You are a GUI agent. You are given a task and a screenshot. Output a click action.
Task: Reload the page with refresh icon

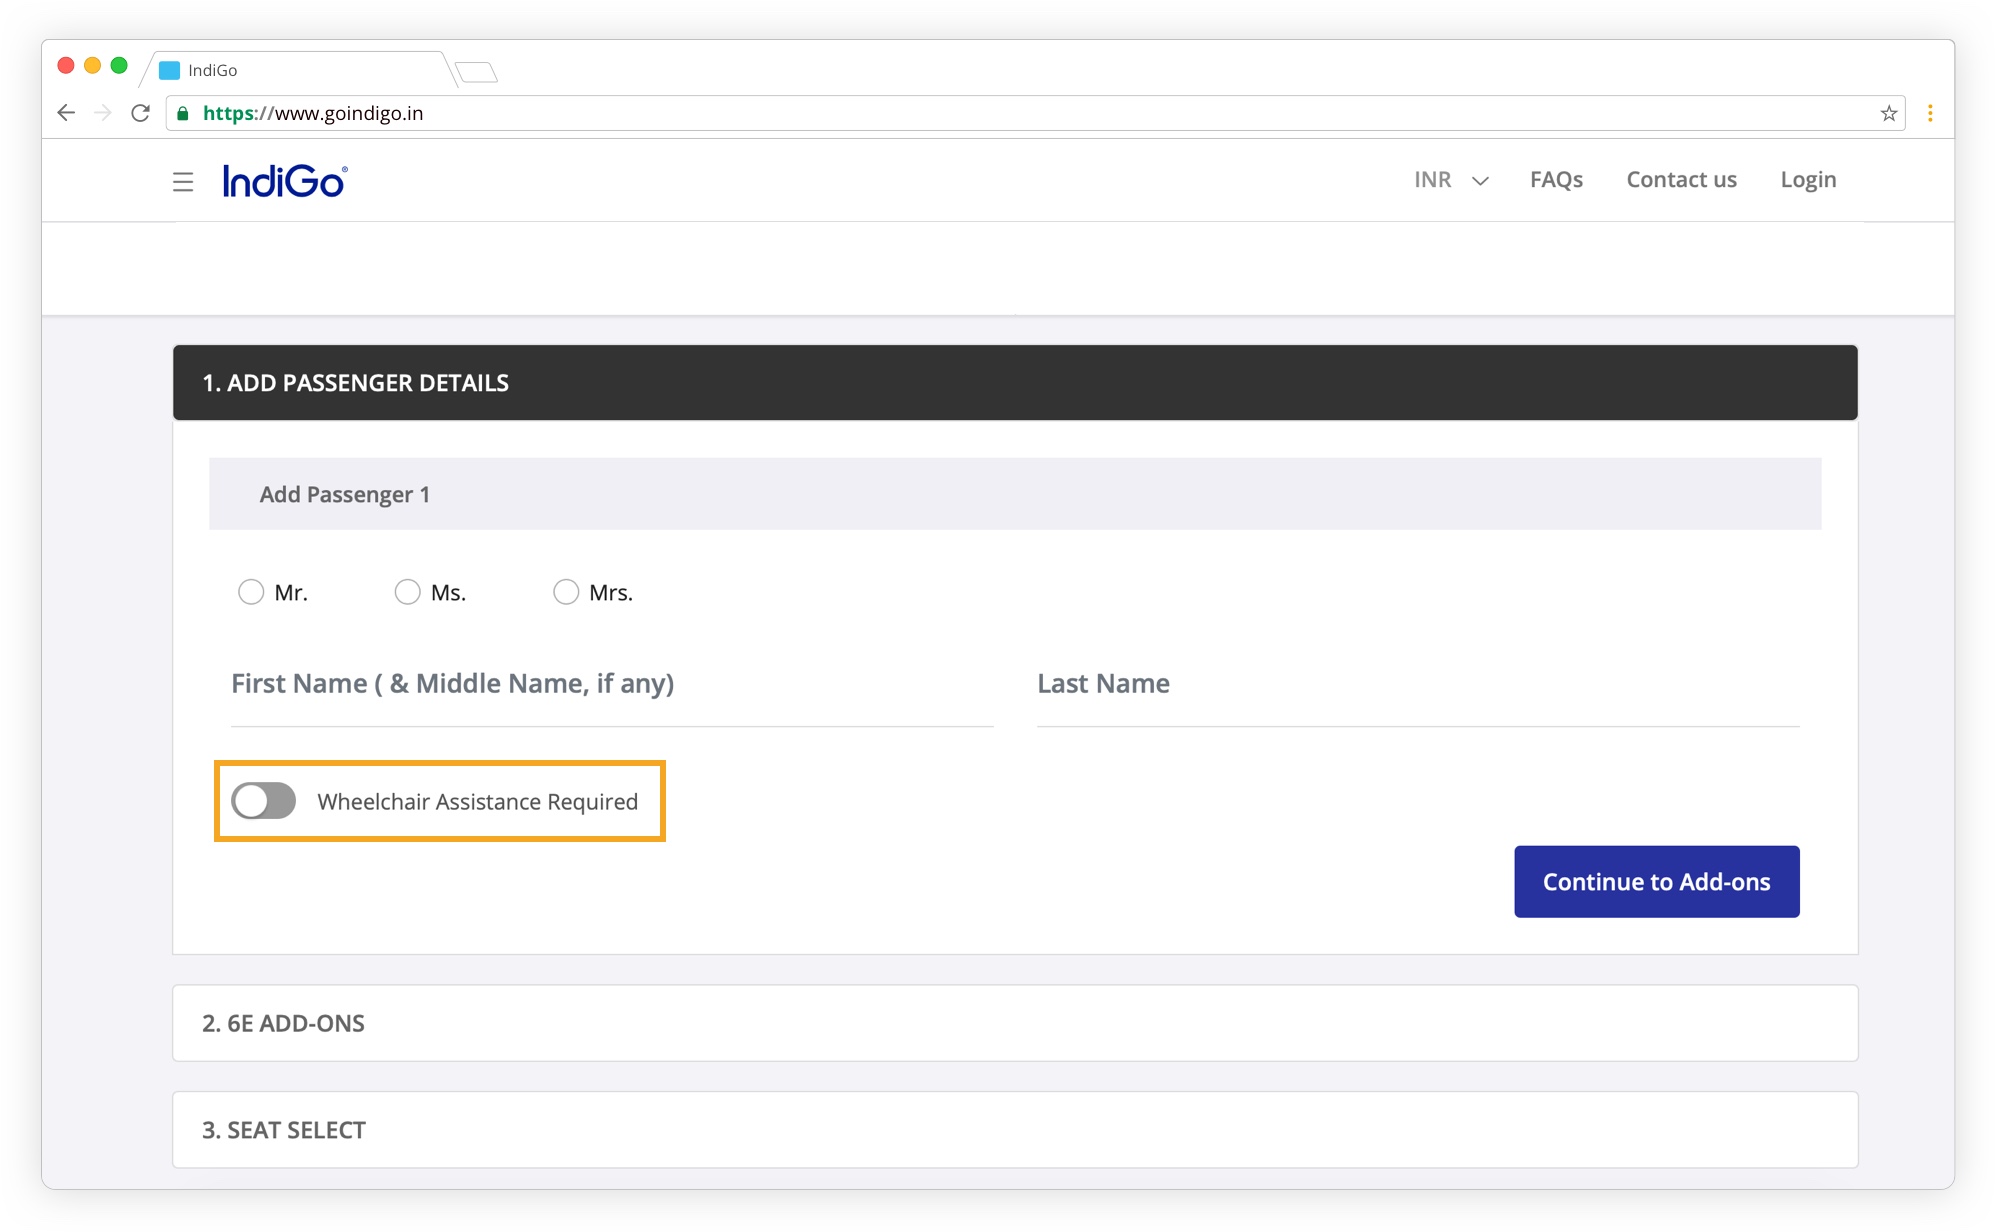pos(140,113)
